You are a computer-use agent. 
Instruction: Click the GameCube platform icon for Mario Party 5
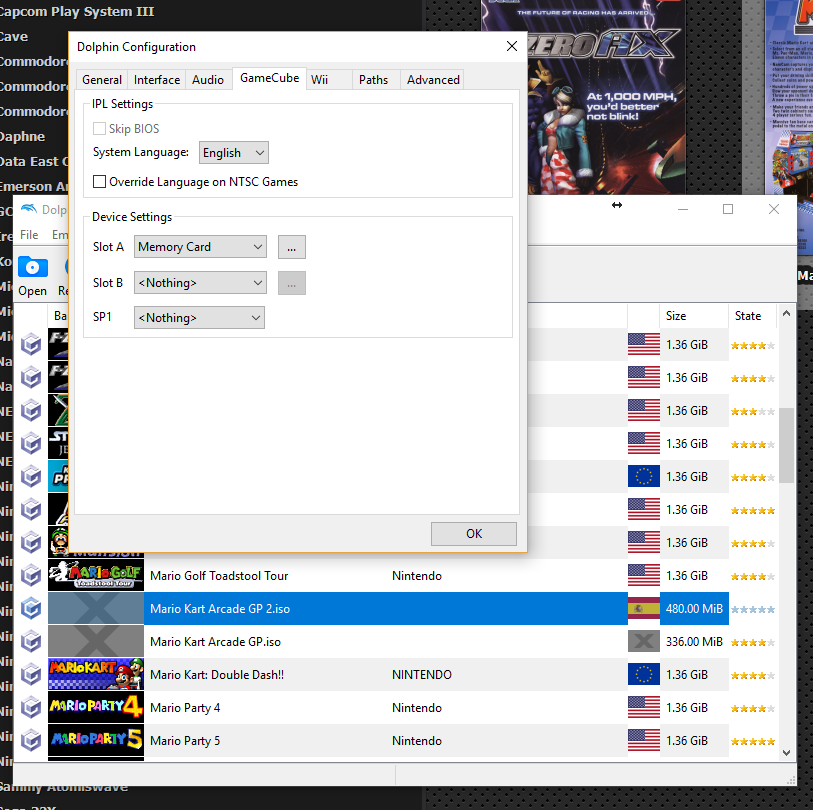click(31, 741)
